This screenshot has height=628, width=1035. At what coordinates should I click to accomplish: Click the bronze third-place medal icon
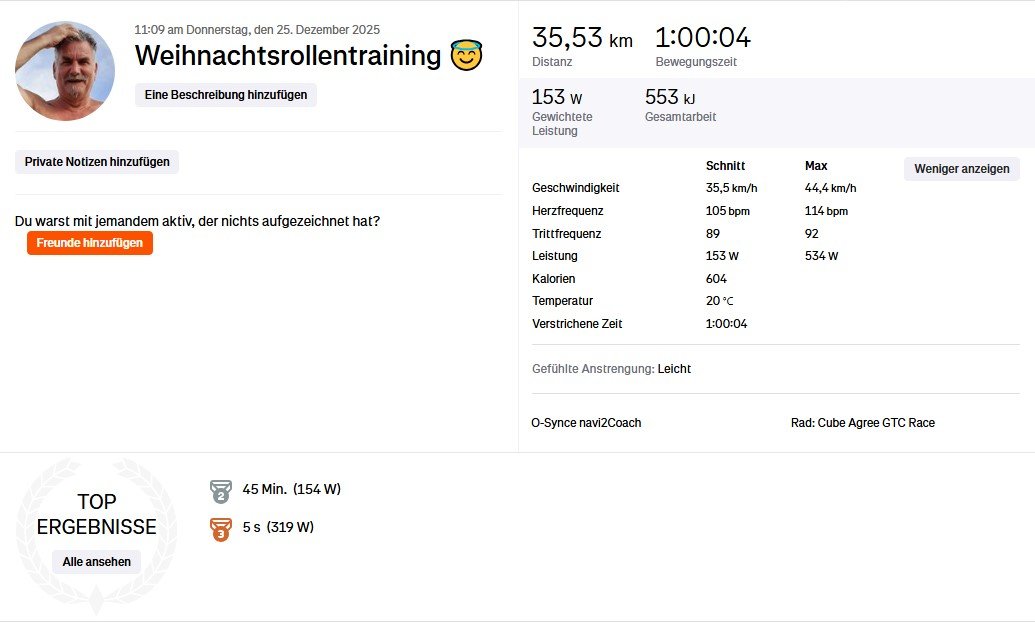coord(221,528)
